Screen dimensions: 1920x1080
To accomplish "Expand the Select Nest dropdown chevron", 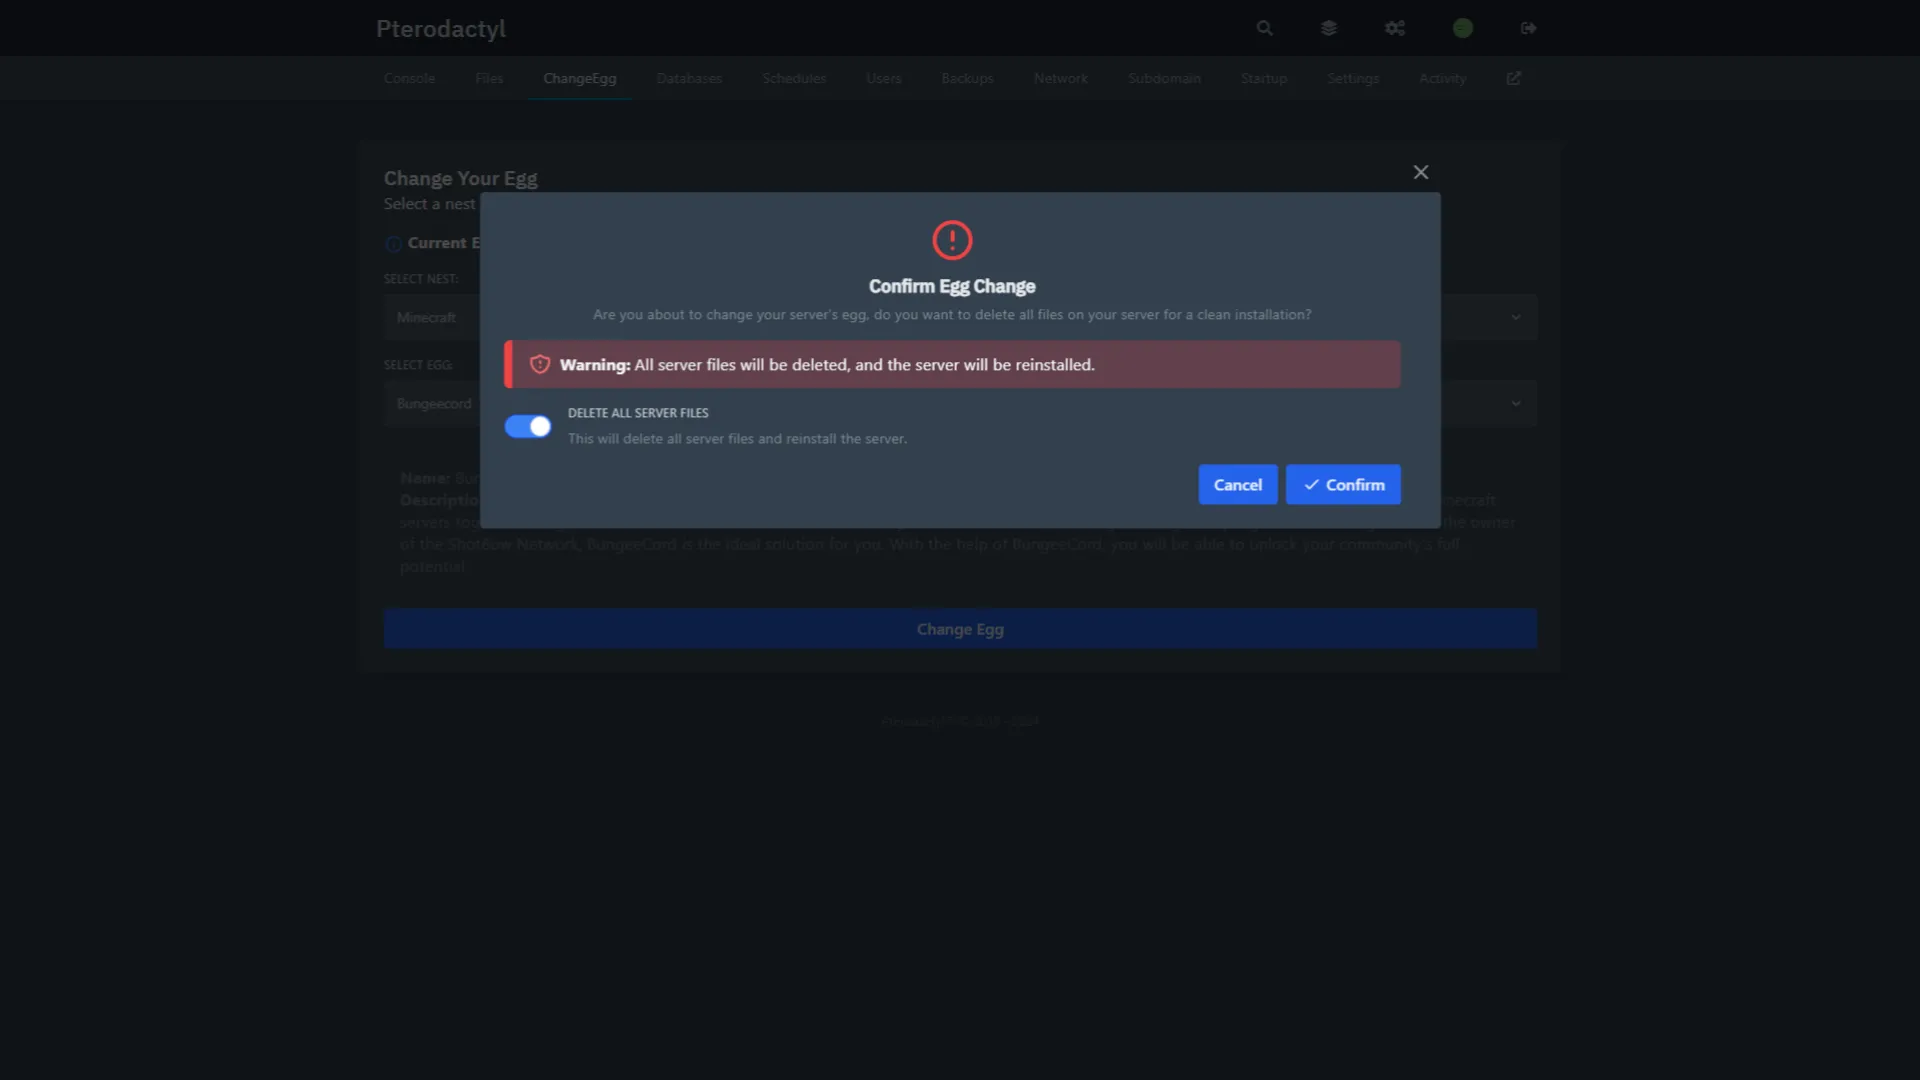I will coord(1515,318).
